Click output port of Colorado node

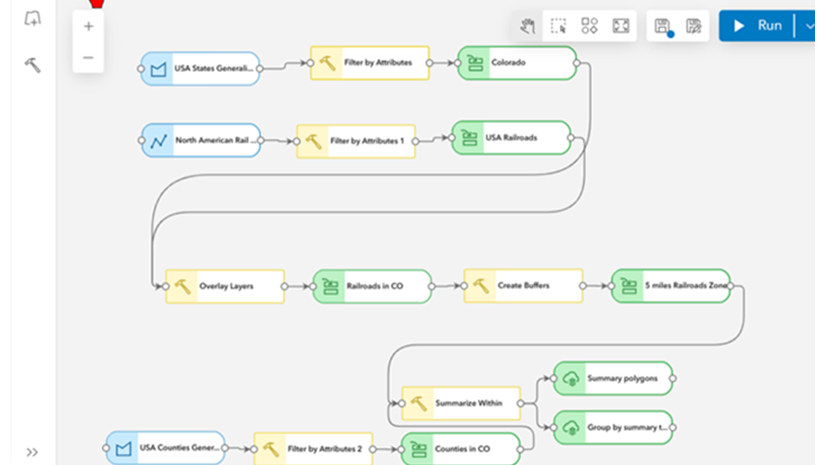pos(577,63)
